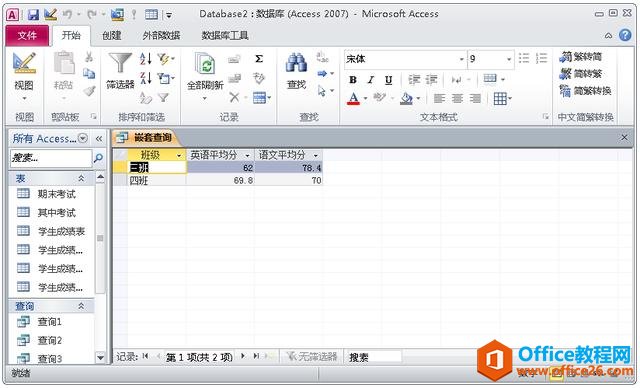Viewport: 640px width, 388px height.
Task: Go to next record in navigator
Action: (x=243, y=356)
